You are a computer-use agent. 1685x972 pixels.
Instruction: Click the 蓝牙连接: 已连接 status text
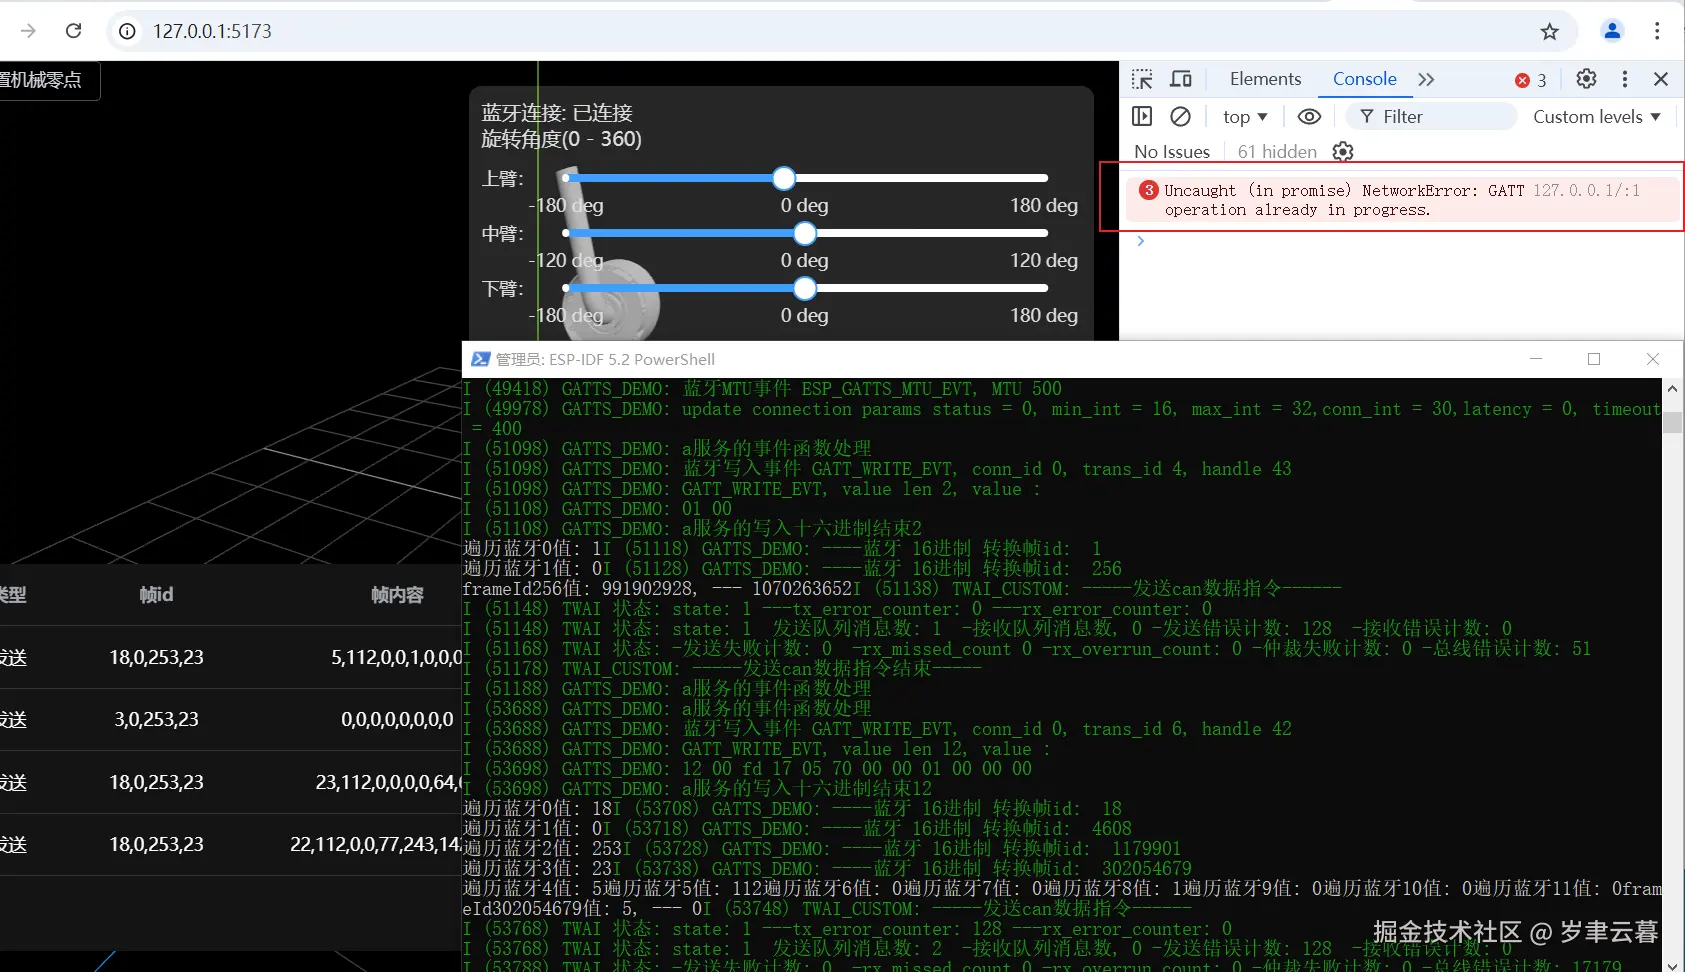pos(557,113)
